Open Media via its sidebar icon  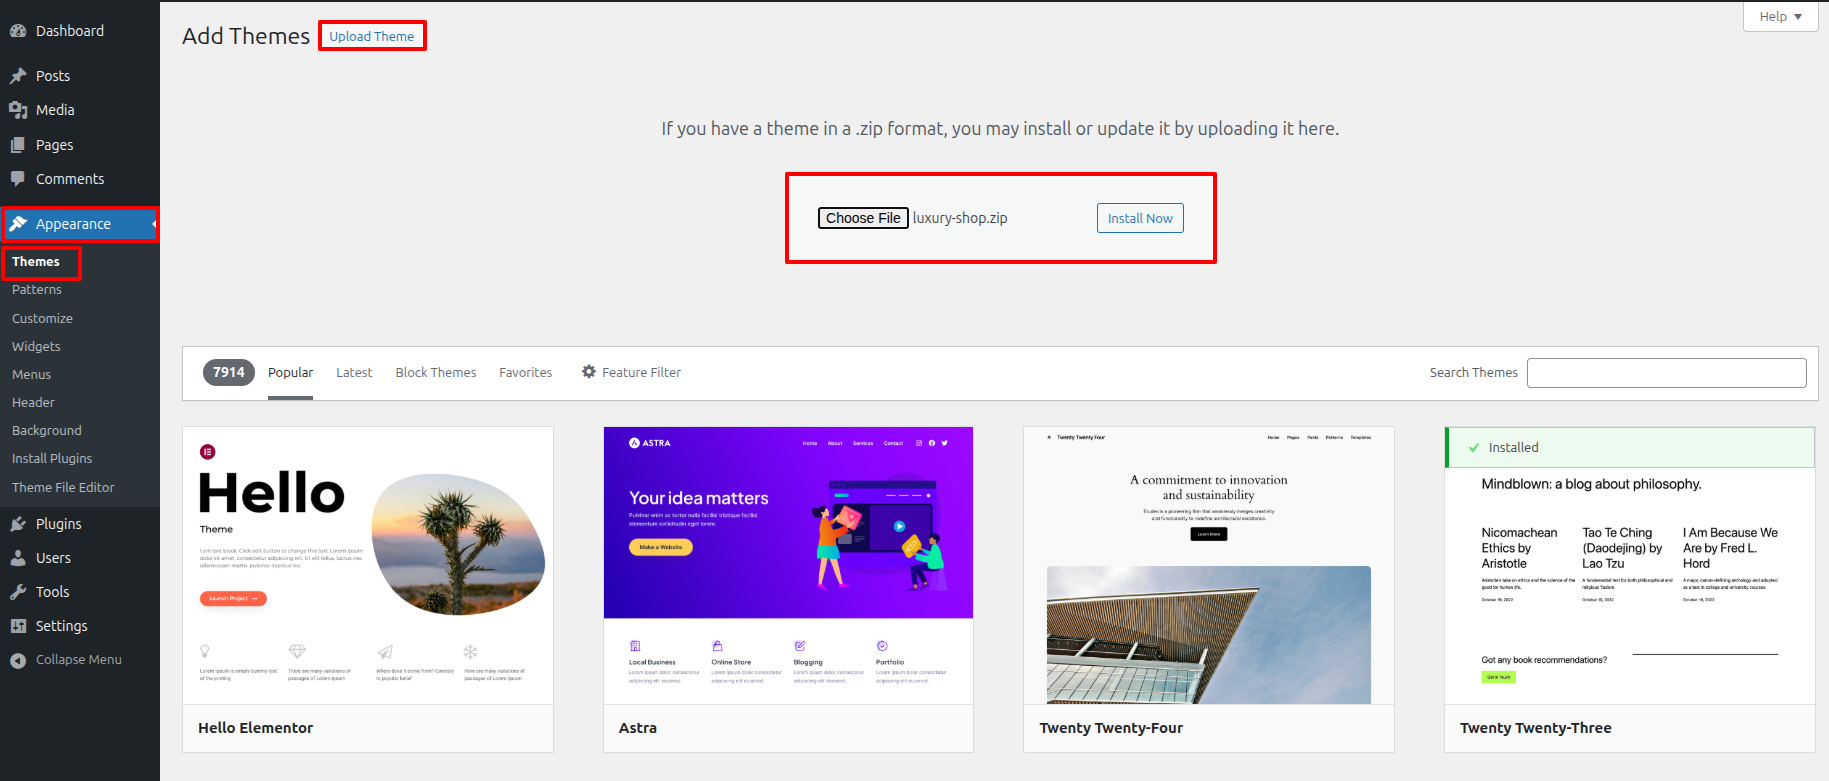click(x=18, y=110)
